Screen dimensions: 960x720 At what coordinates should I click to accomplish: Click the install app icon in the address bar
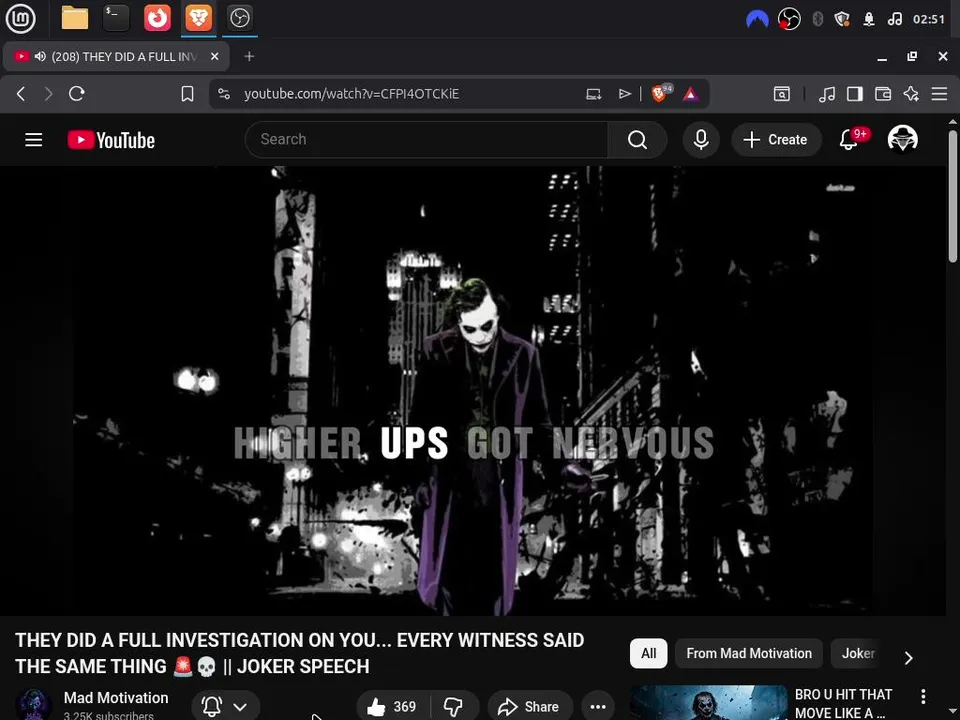click(x=593, y=94)
